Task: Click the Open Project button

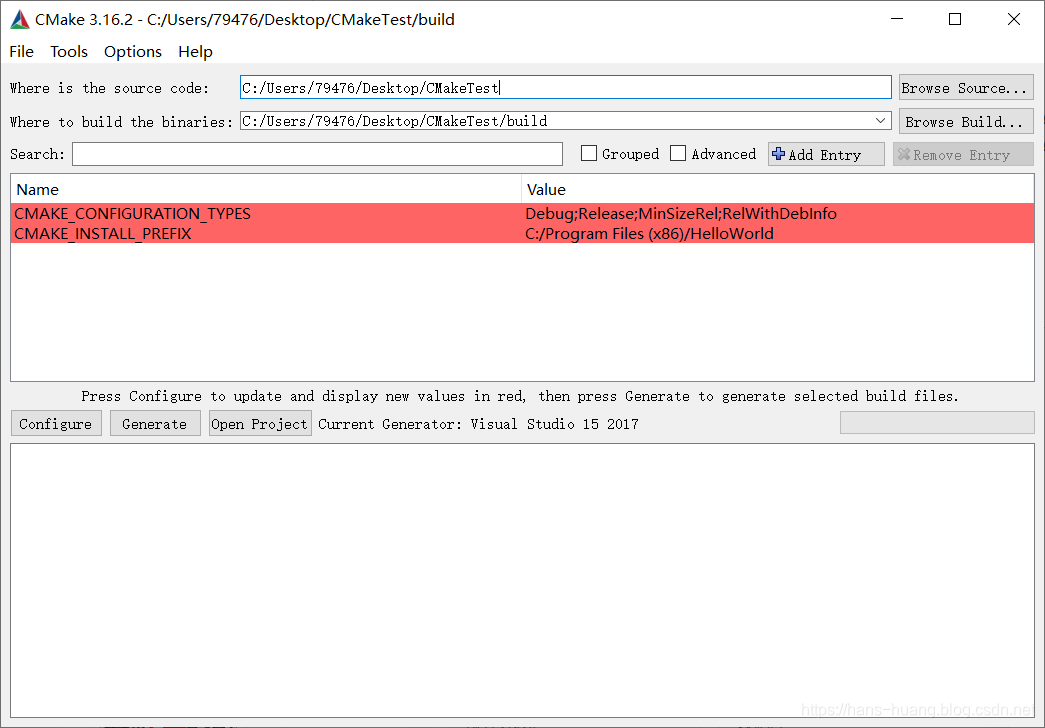Action: (x=259, y=423)
